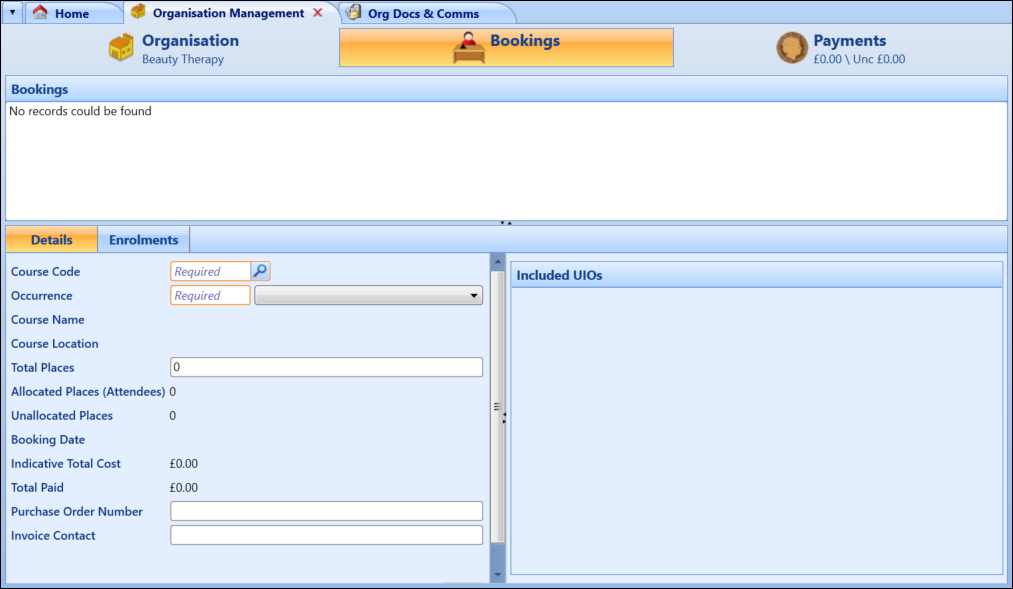Focus the Total Places input box
Screen dimensions: 1013x589
[x=326, y=367]
